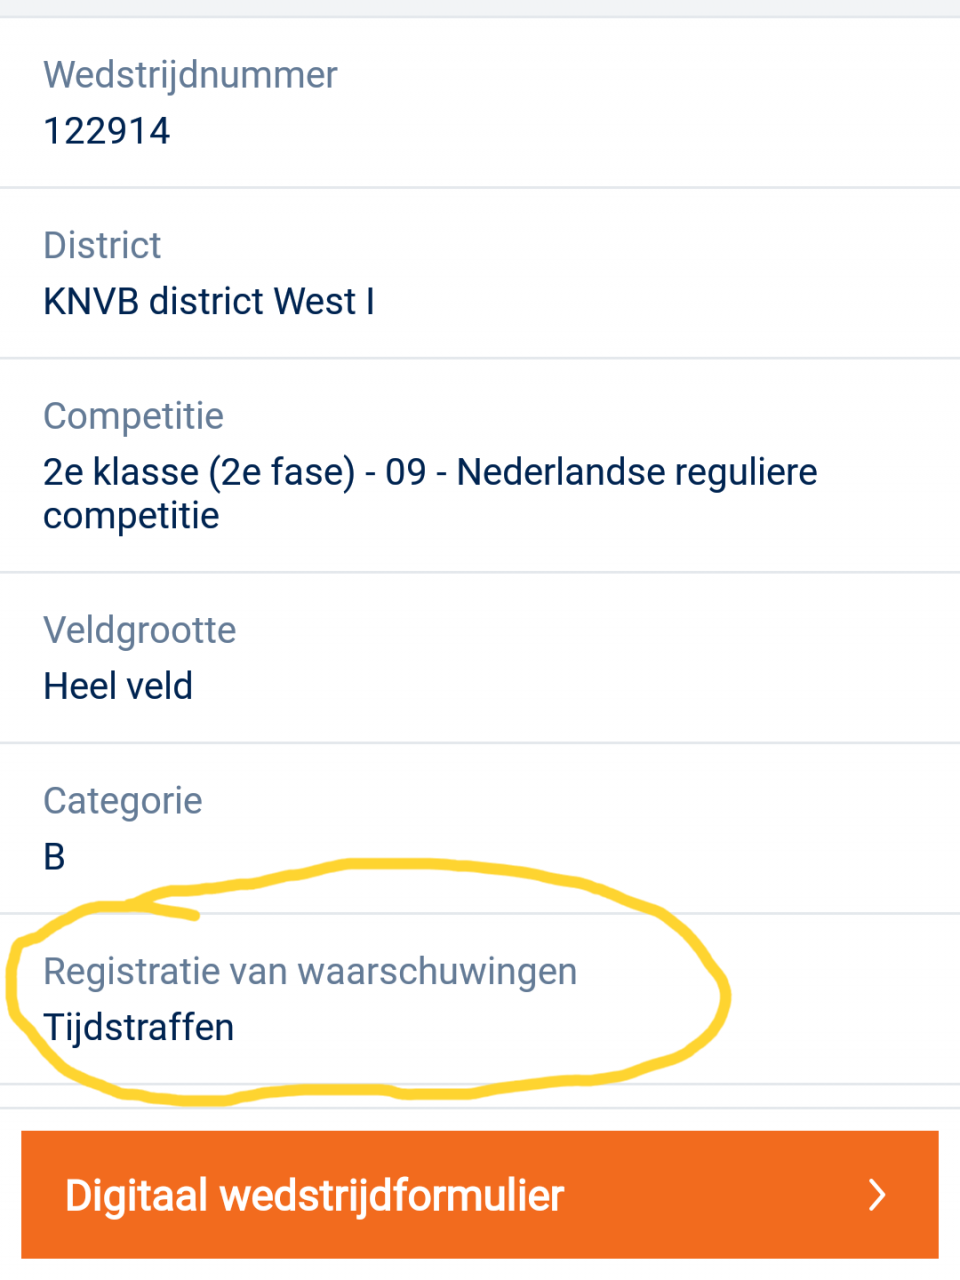Click the 2e klasse competition name

(430, 472)
